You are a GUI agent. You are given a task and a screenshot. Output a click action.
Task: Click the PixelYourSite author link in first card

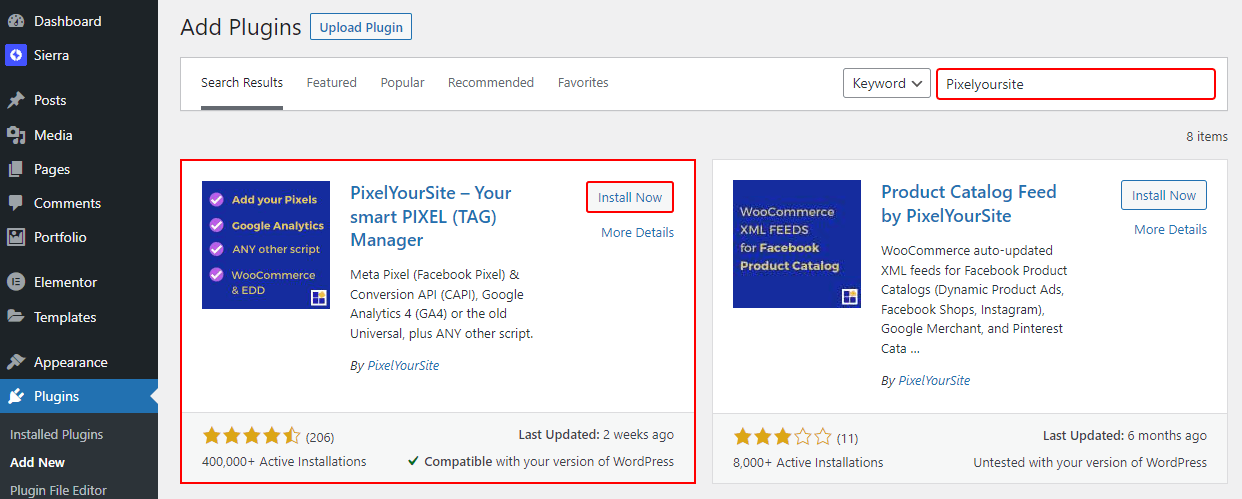(403, 365)
